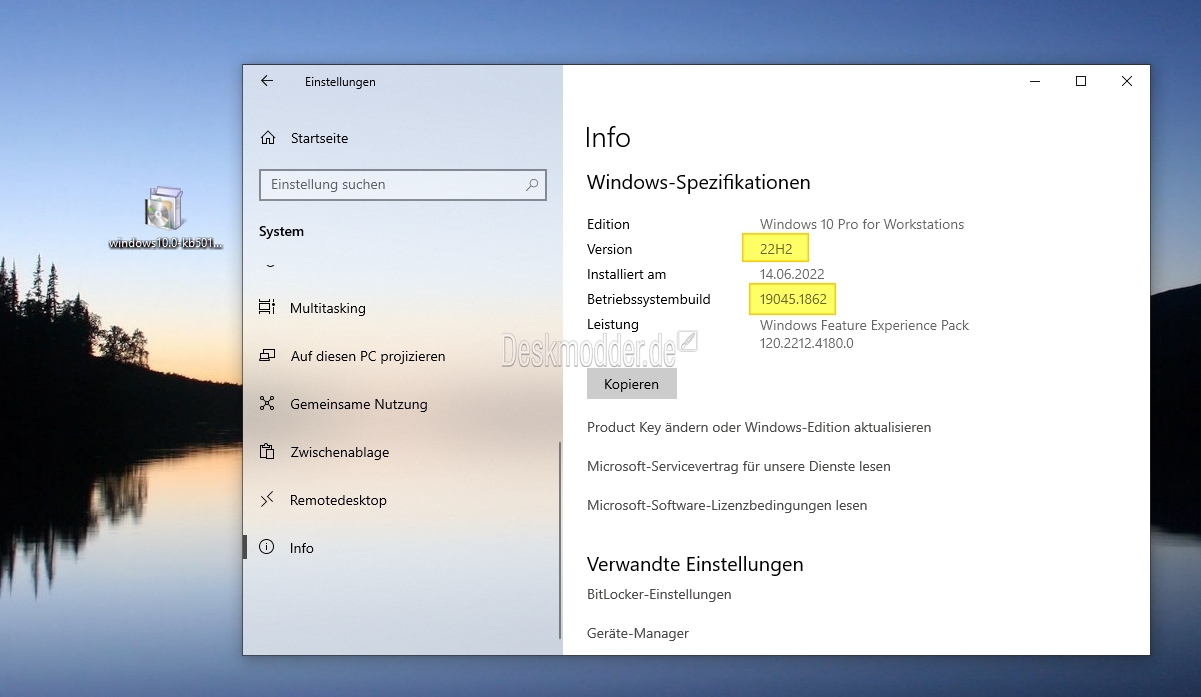Click the 'Info' page title
Screen dimensions: 1201x697
click(608, 137)
